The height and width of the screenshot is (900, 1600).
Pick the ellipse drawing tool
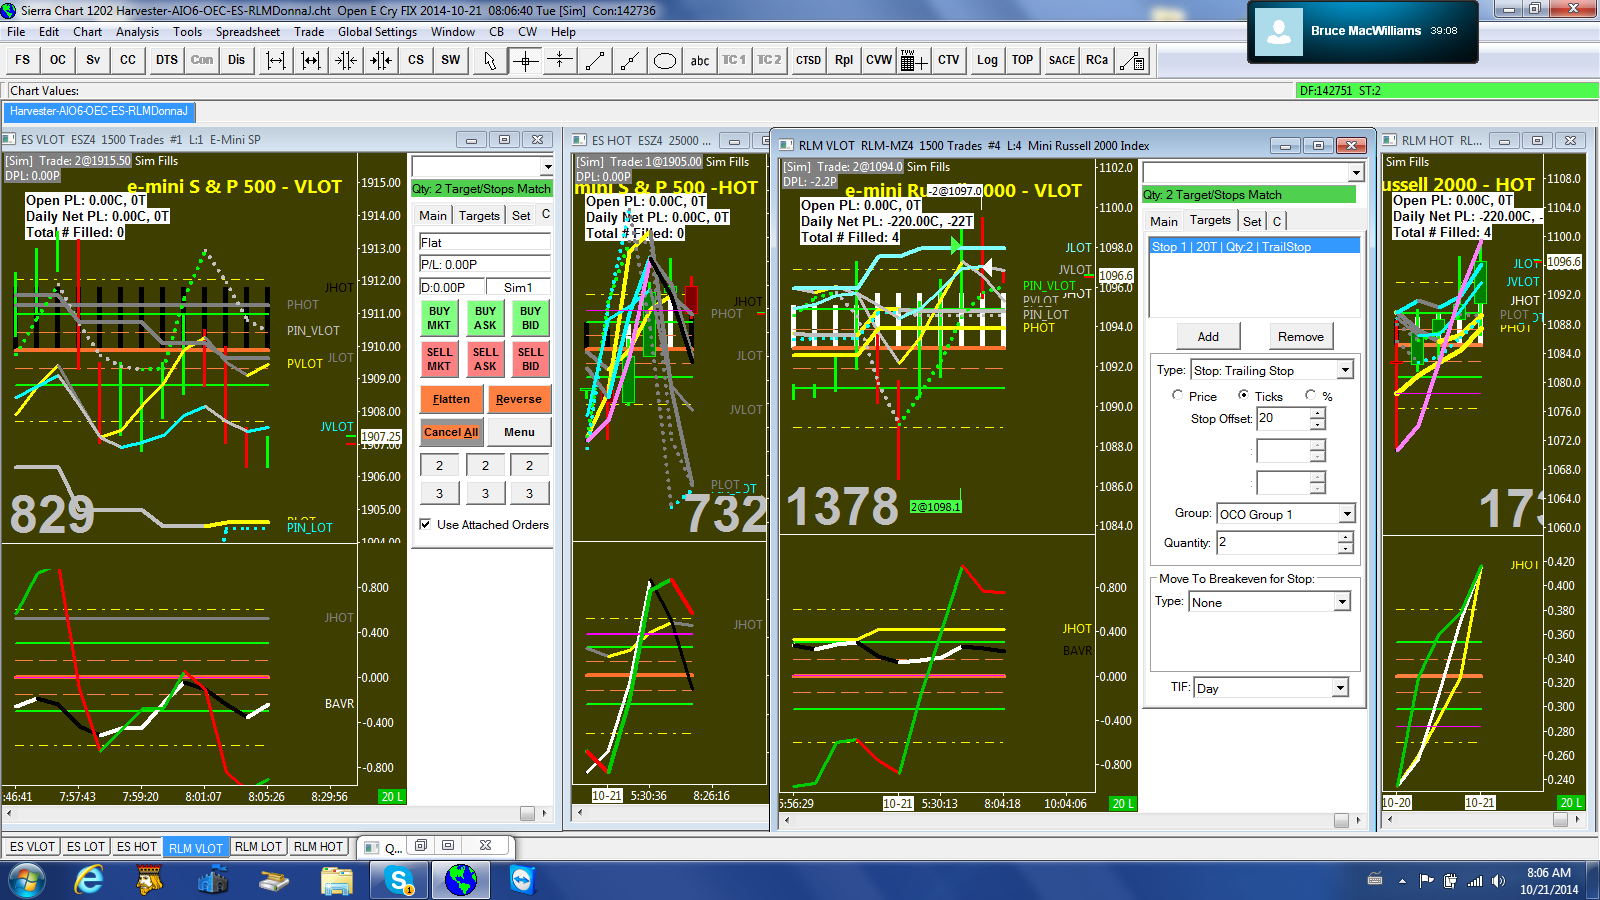tap(664, 60)
